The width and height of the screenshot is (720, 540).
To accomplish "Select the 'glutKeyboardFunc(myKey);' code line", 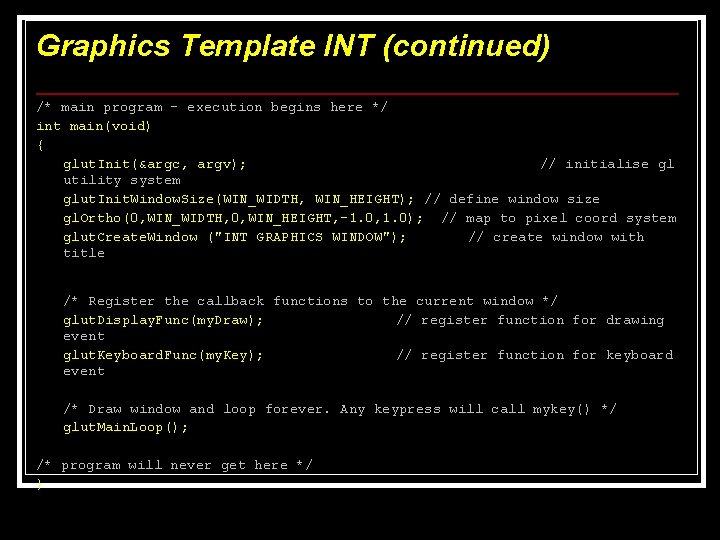I will point(163,355).
